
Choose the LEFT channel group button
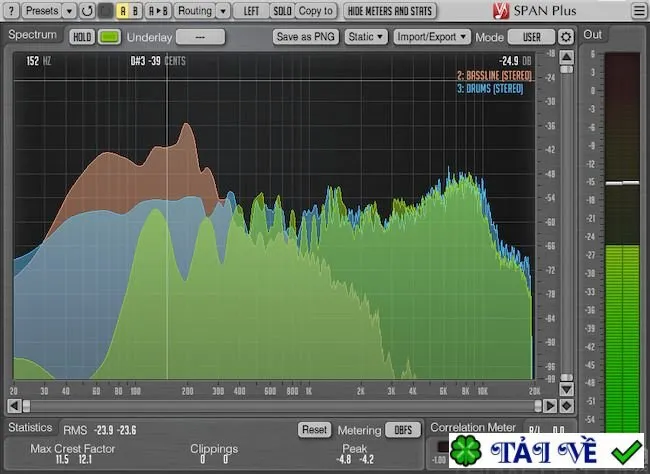coord(251,11)
